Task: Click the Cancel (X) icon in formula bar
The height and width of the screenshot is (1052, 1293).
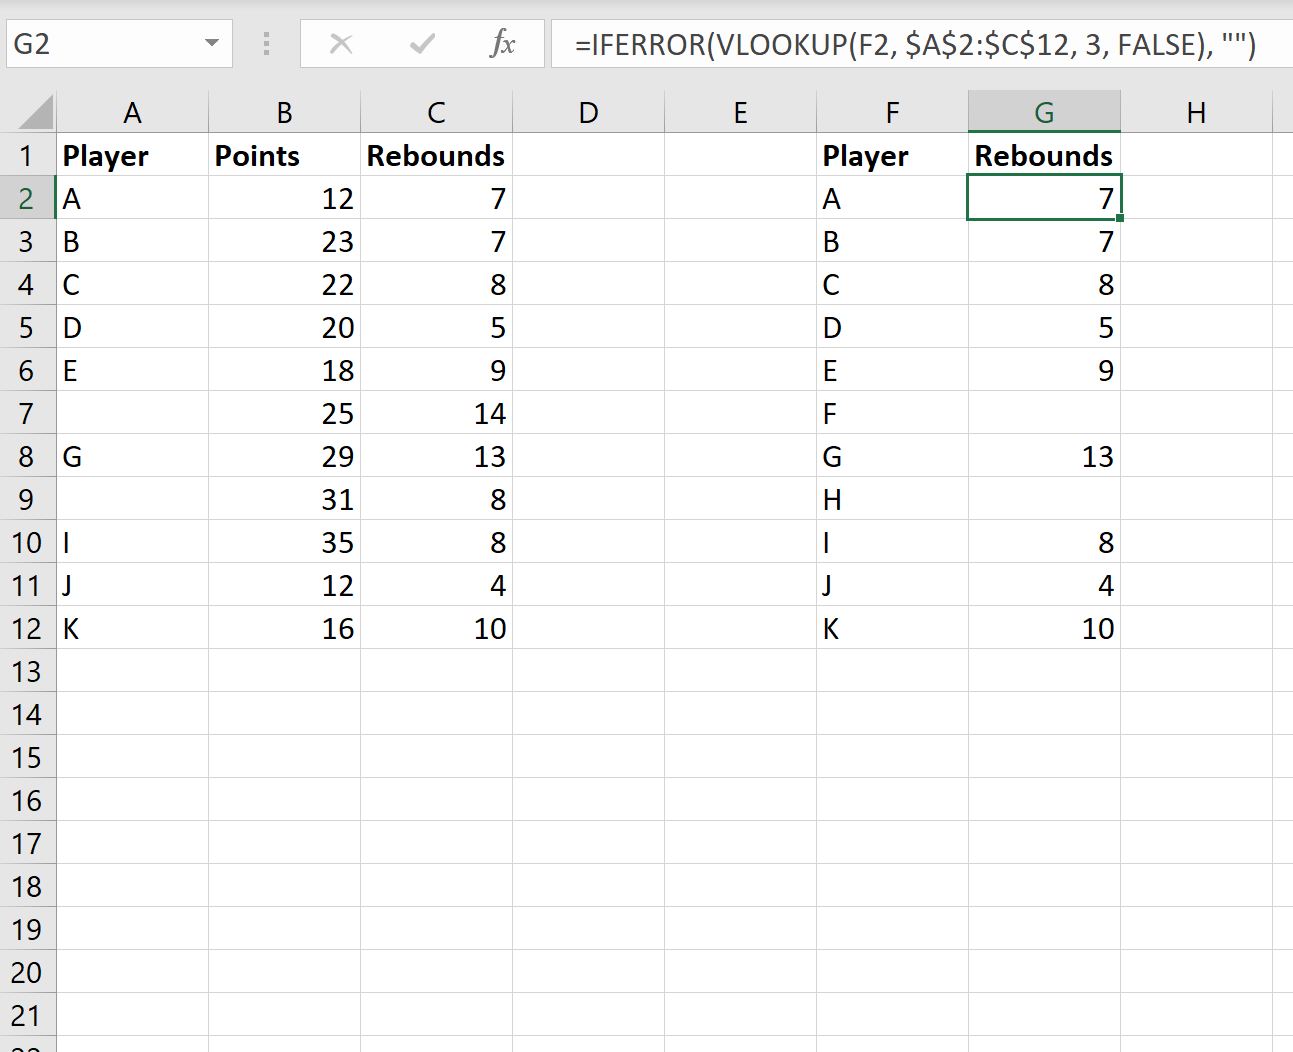Action: pyautogui.click(x=341, y=44)
